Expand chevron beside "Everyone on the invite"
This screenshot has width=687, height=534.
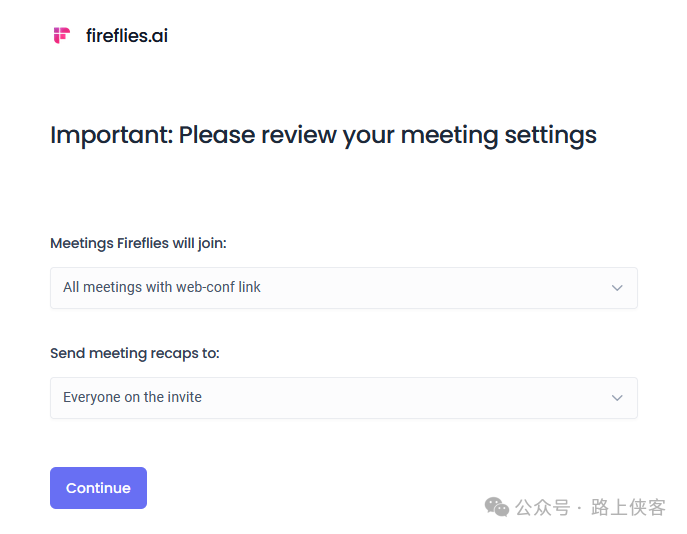[x=617, y=398]
